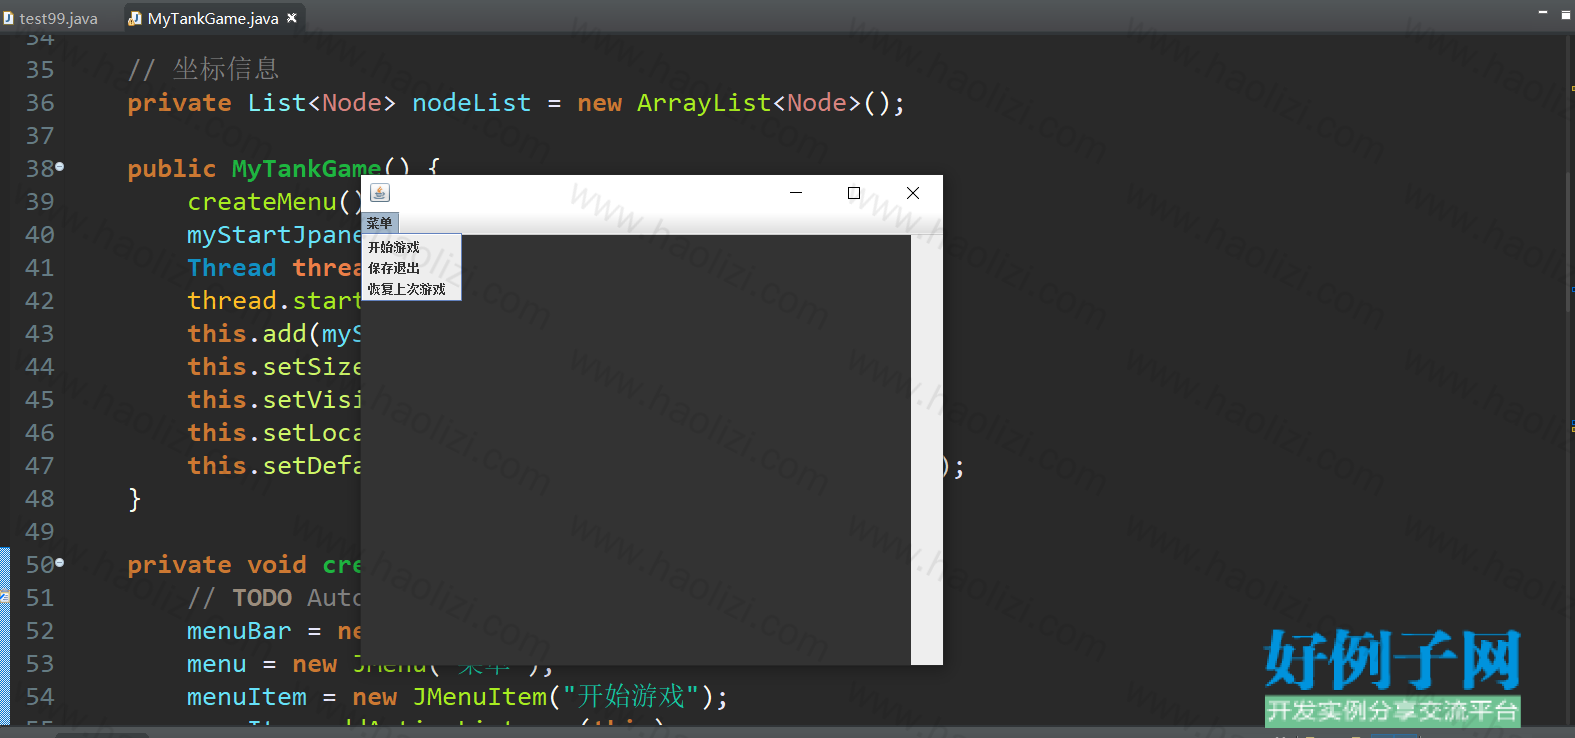Select the MyTankGame.java editor tab
Viewport: 1575px width, 738px height.
pos(213,18)
